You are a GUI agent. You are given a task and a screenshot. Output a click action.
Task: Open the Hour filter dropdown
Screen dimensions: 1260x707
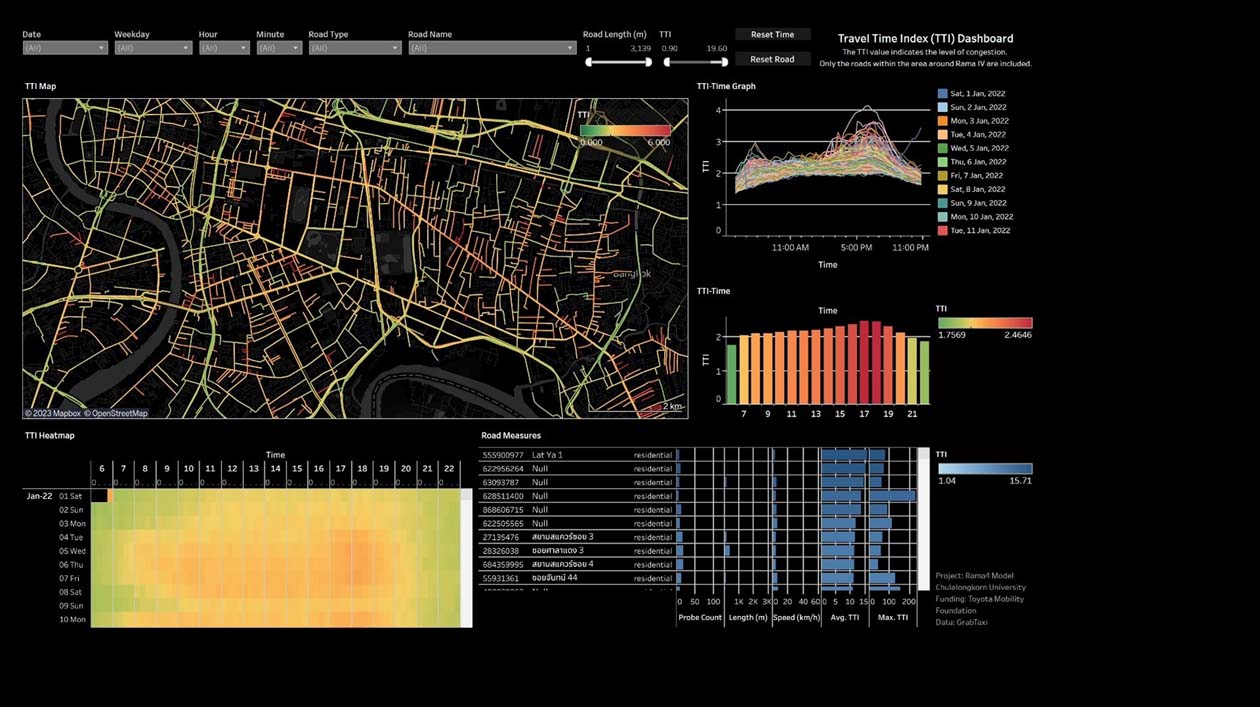224,48
